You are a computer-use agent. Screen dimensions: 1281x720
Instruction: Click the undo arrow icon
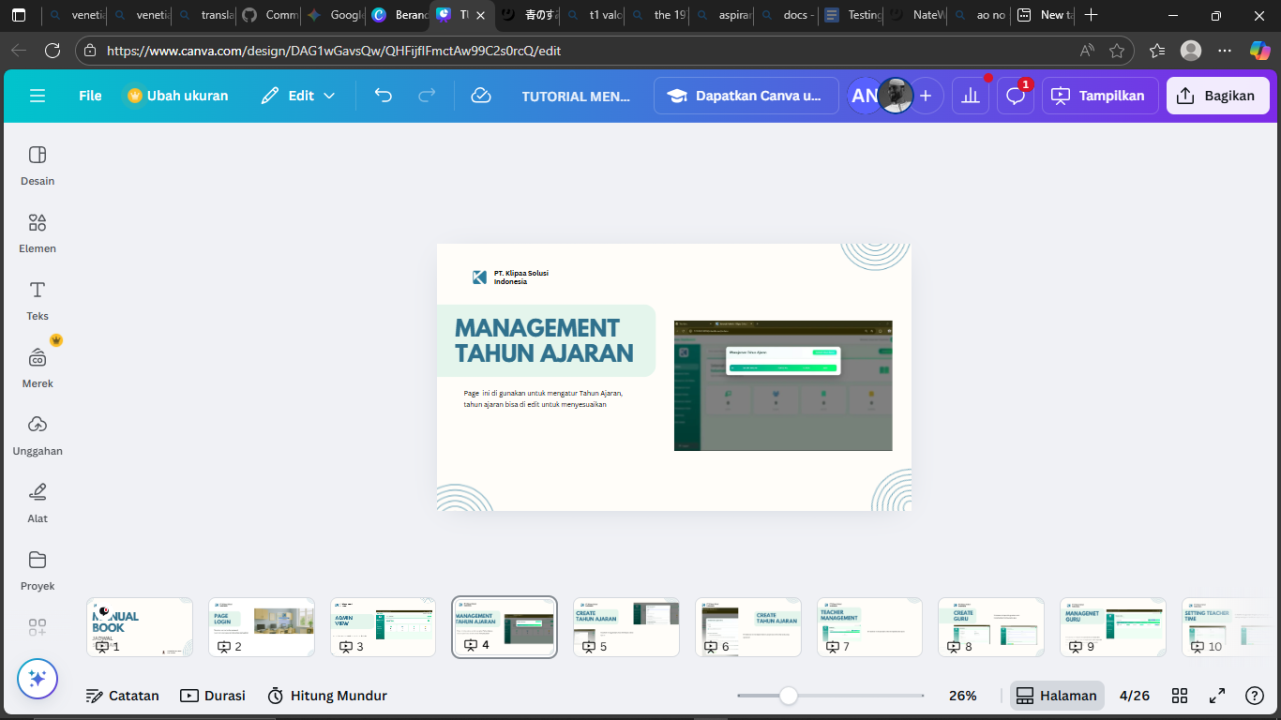click(383, 96)
